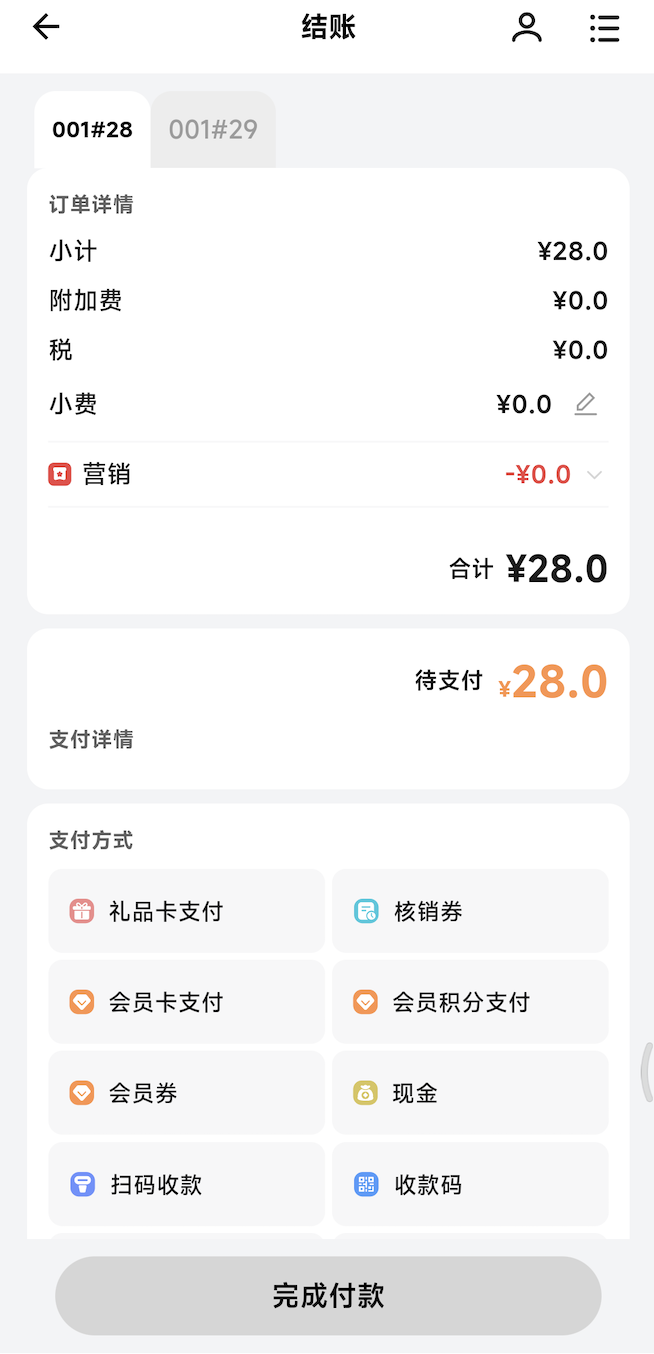Expand the 营销 discount row
Screen dimensions: 654x1354
pyautogui.click(x=300, y=474)
